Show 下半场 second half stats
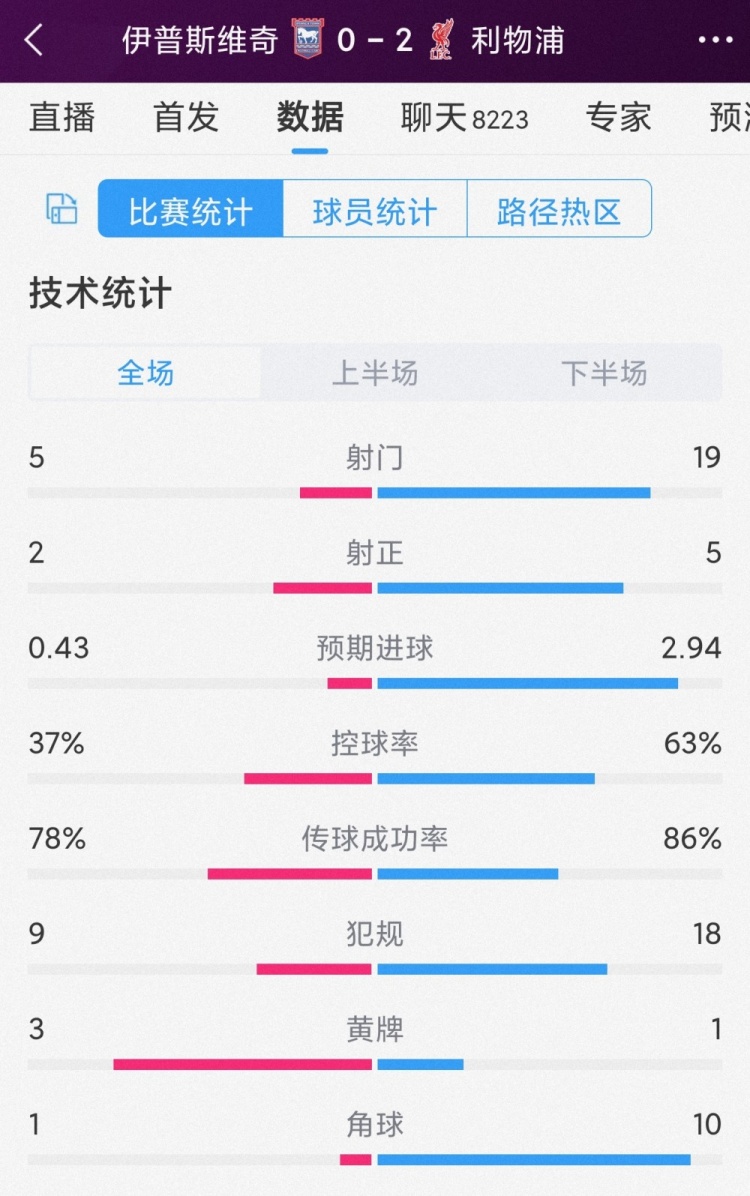 coord(604,373)
